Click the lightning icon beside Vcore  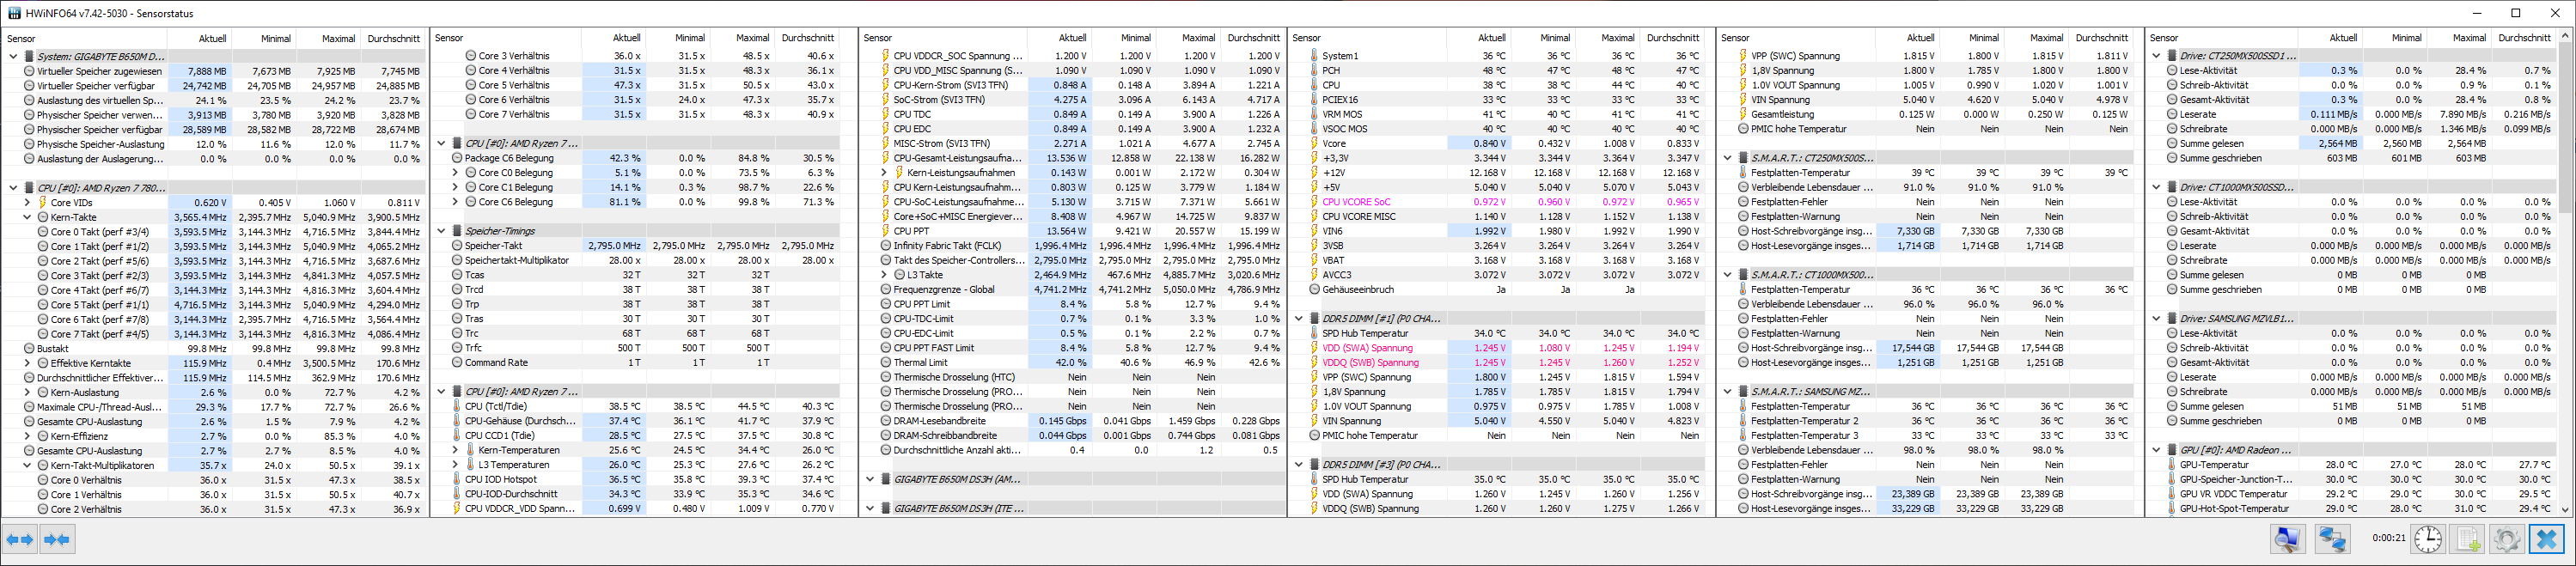click(1315, 143)
